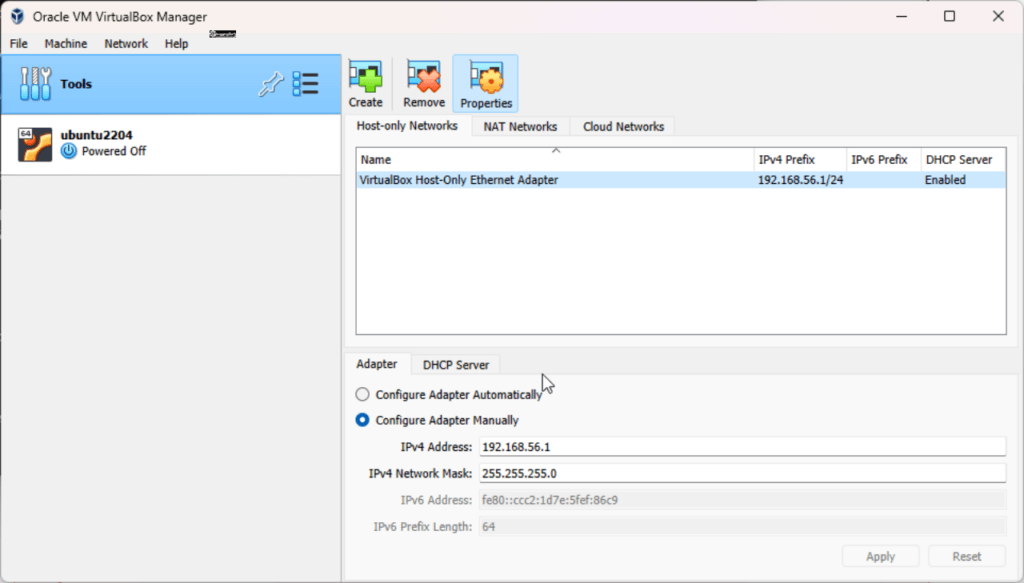Viewport: 1024px width, 583px height.
Task: Click the IPv4 Network Mask input field
Action: click(x=743, y=473)
